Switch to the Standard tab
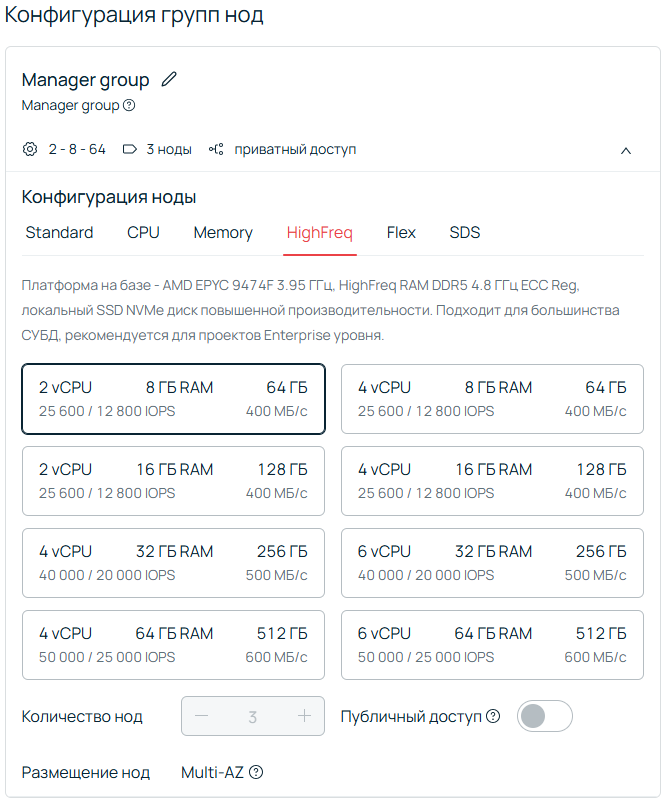The height and width of the screenshot is (802, 665). 59,233
